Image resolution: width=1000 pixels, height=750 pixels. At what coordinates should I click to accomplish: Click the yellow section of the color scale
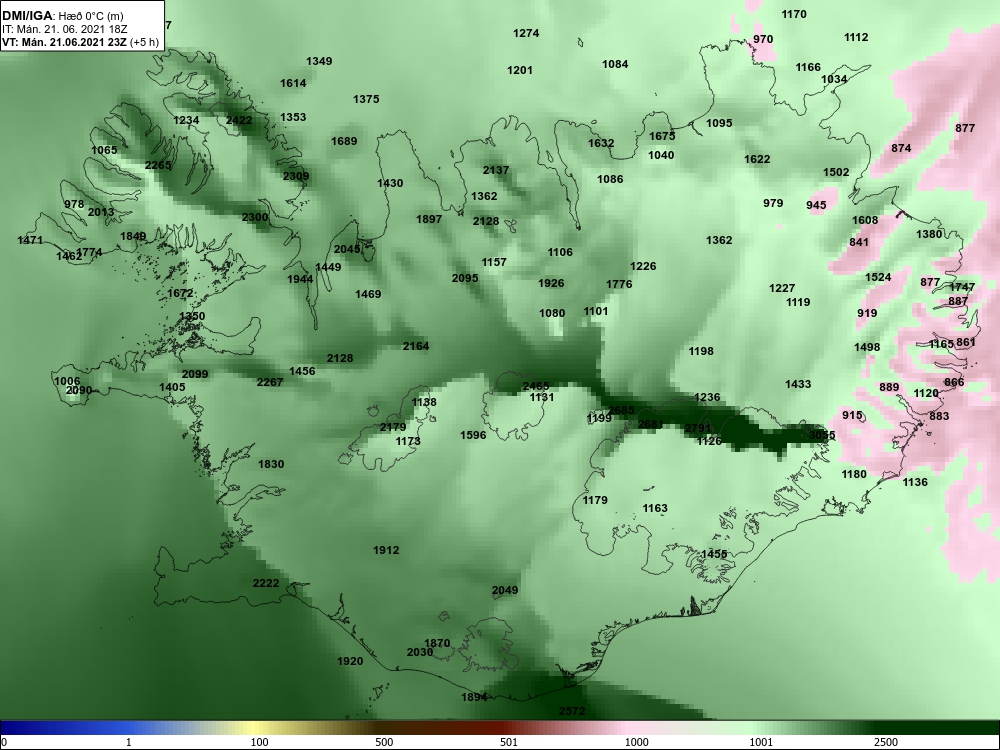point(255,728)
